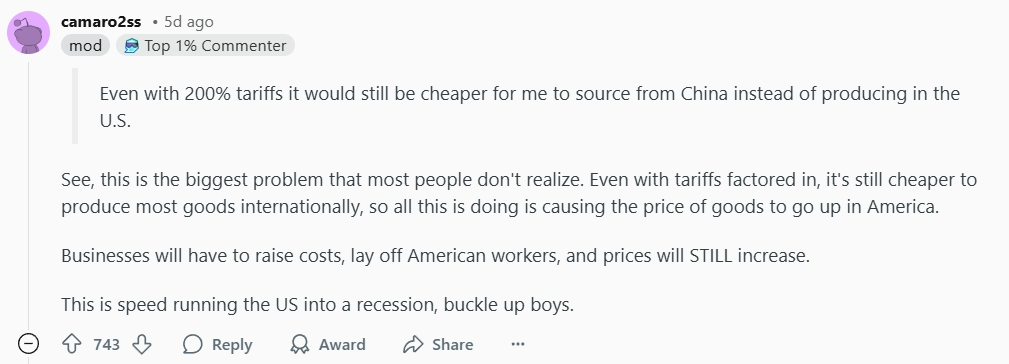The image size is (1009, 364).
Task: Click the Share arrow icon
Action: [412, 344]
